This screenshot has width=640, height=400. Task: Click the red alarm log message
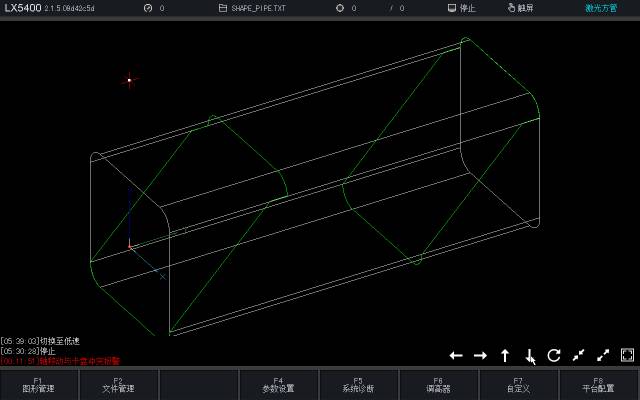point(60,361)
